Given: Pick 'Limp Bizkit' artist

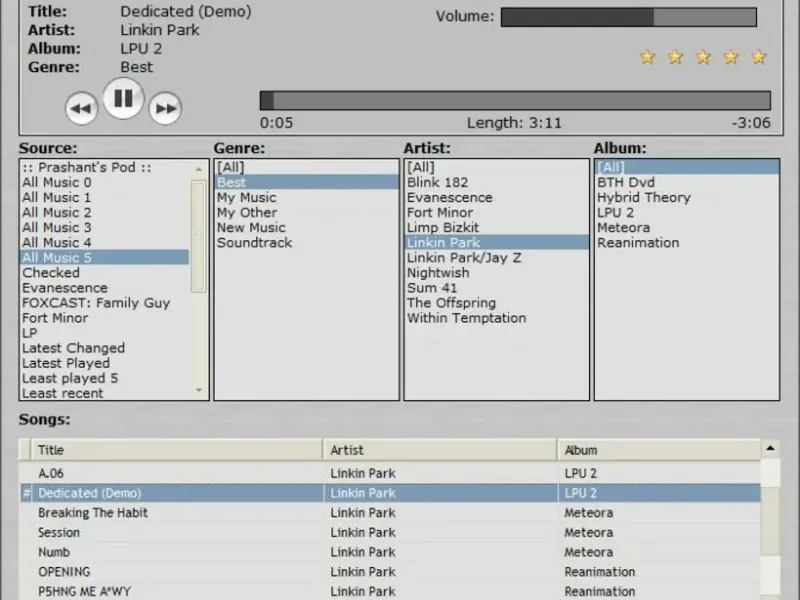Looking at the screenshot, I should [496, 228].
